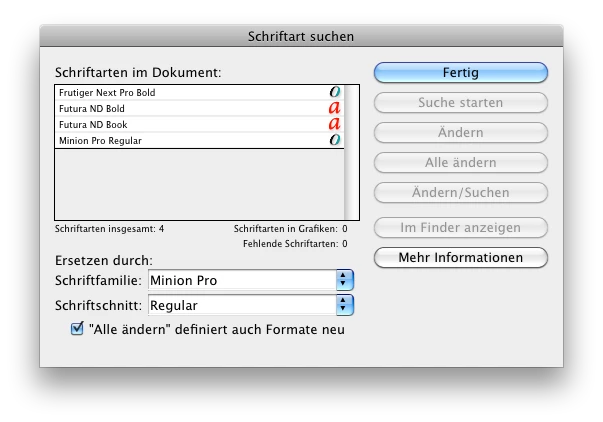The image size is (603, 422).
Task: Select Frutiger Next Pro Bold in font list
Action: pyautogui.click(x=200, y=93)
